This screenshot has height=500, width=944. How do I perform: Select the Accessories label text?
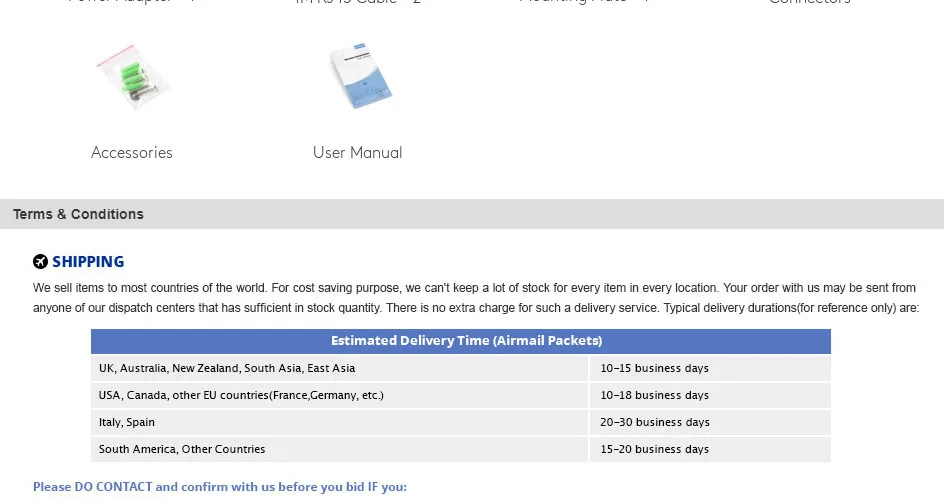[132, 153]
